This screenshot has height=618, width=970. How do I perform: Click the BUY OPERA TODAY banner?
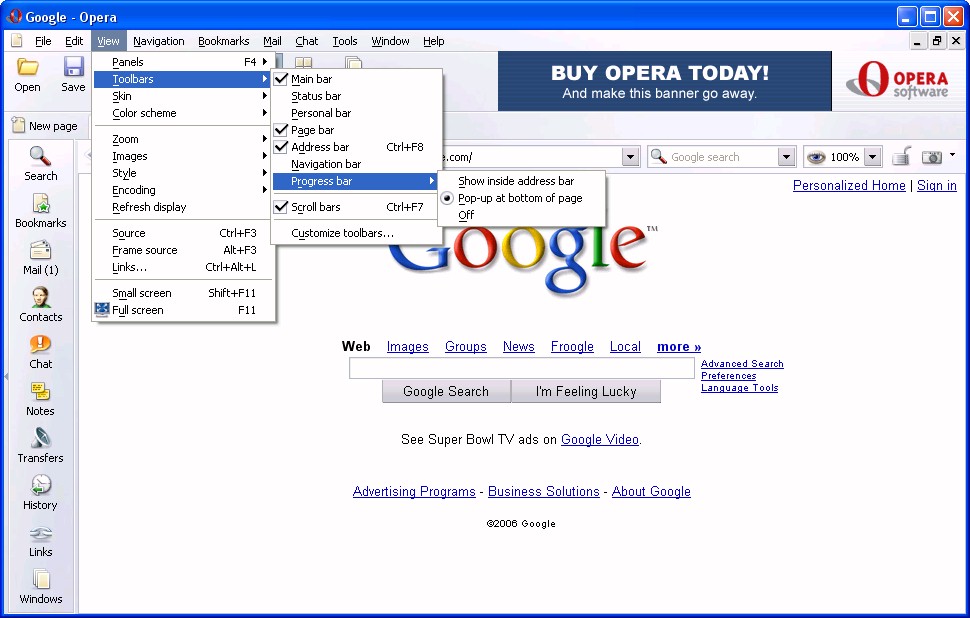point(664,81)
